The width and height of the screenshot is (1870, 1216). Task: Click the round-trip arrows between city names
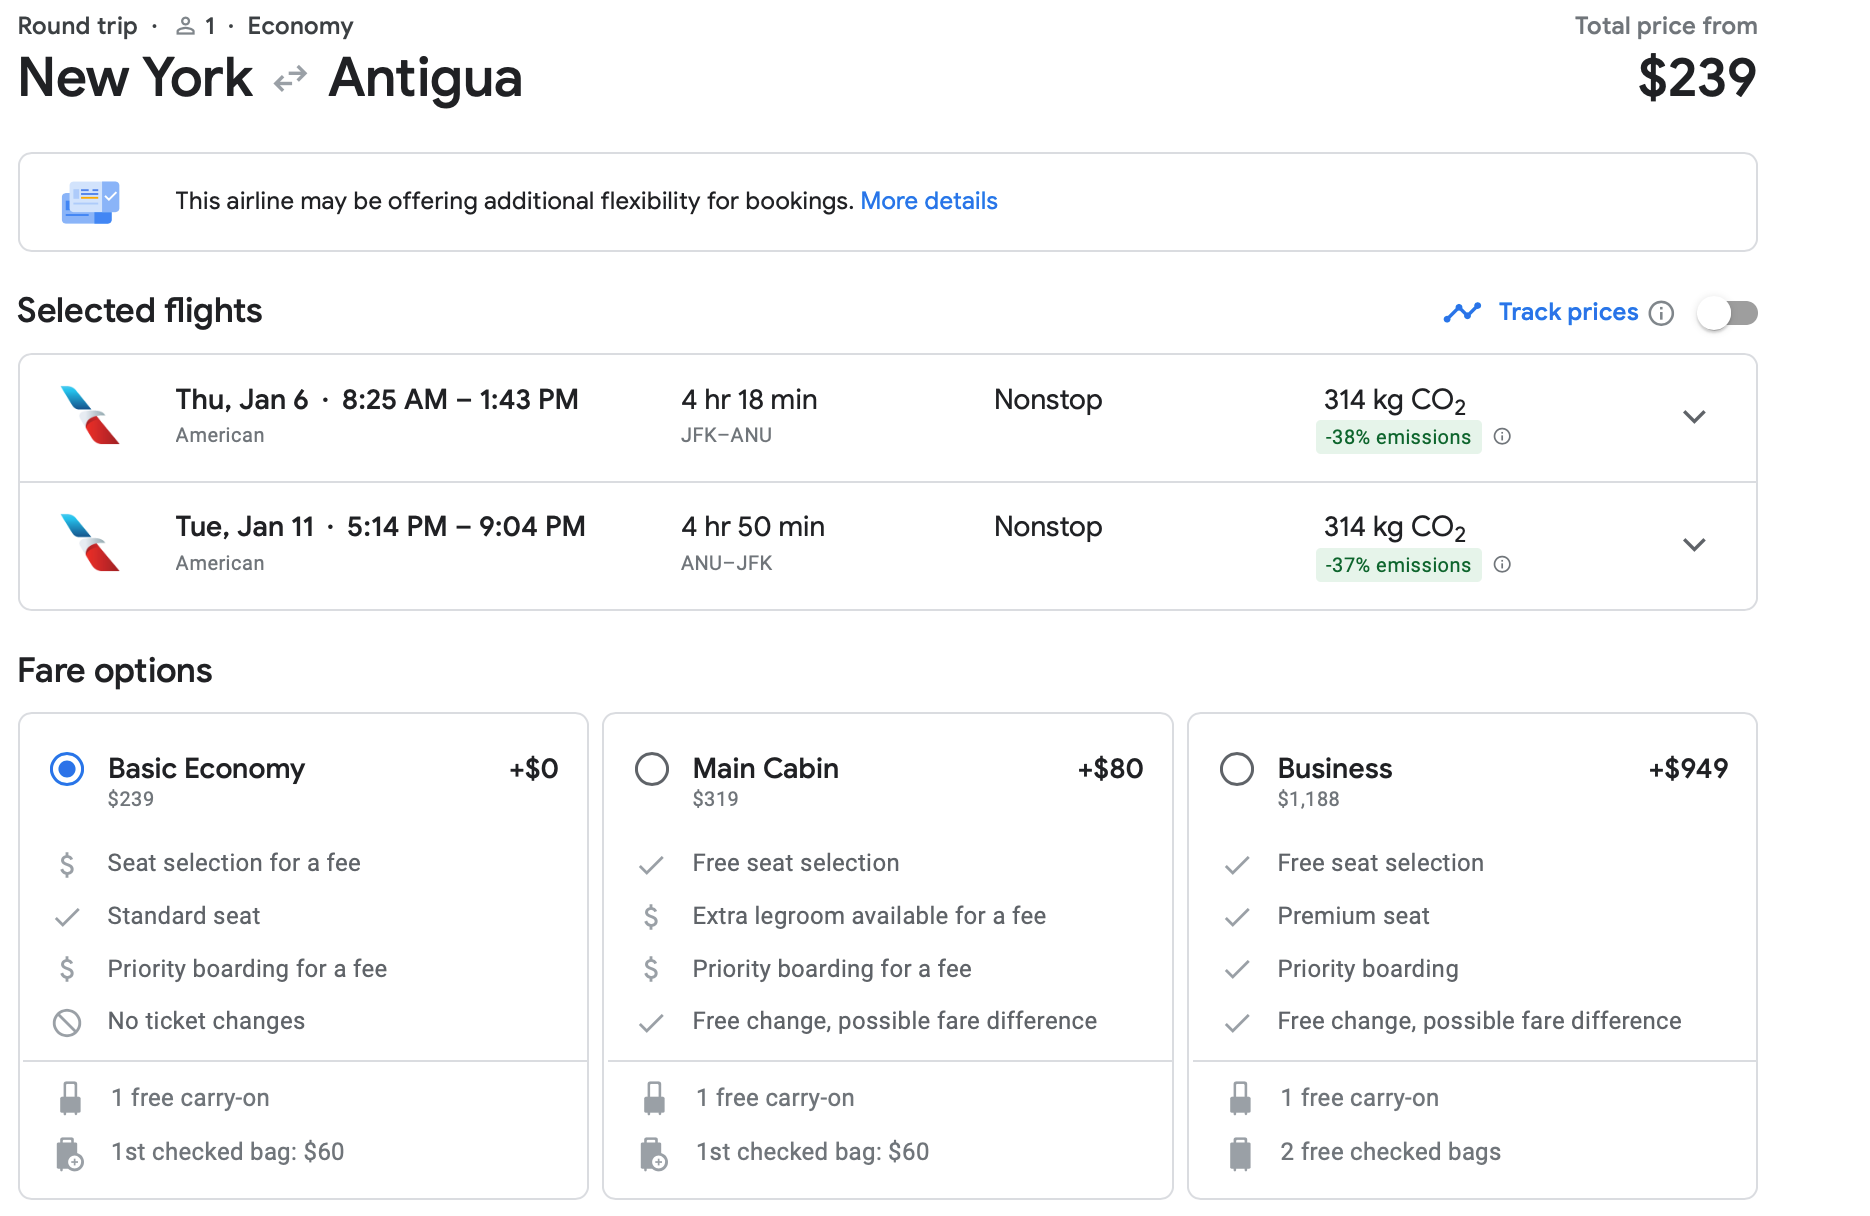click(290, 78)
